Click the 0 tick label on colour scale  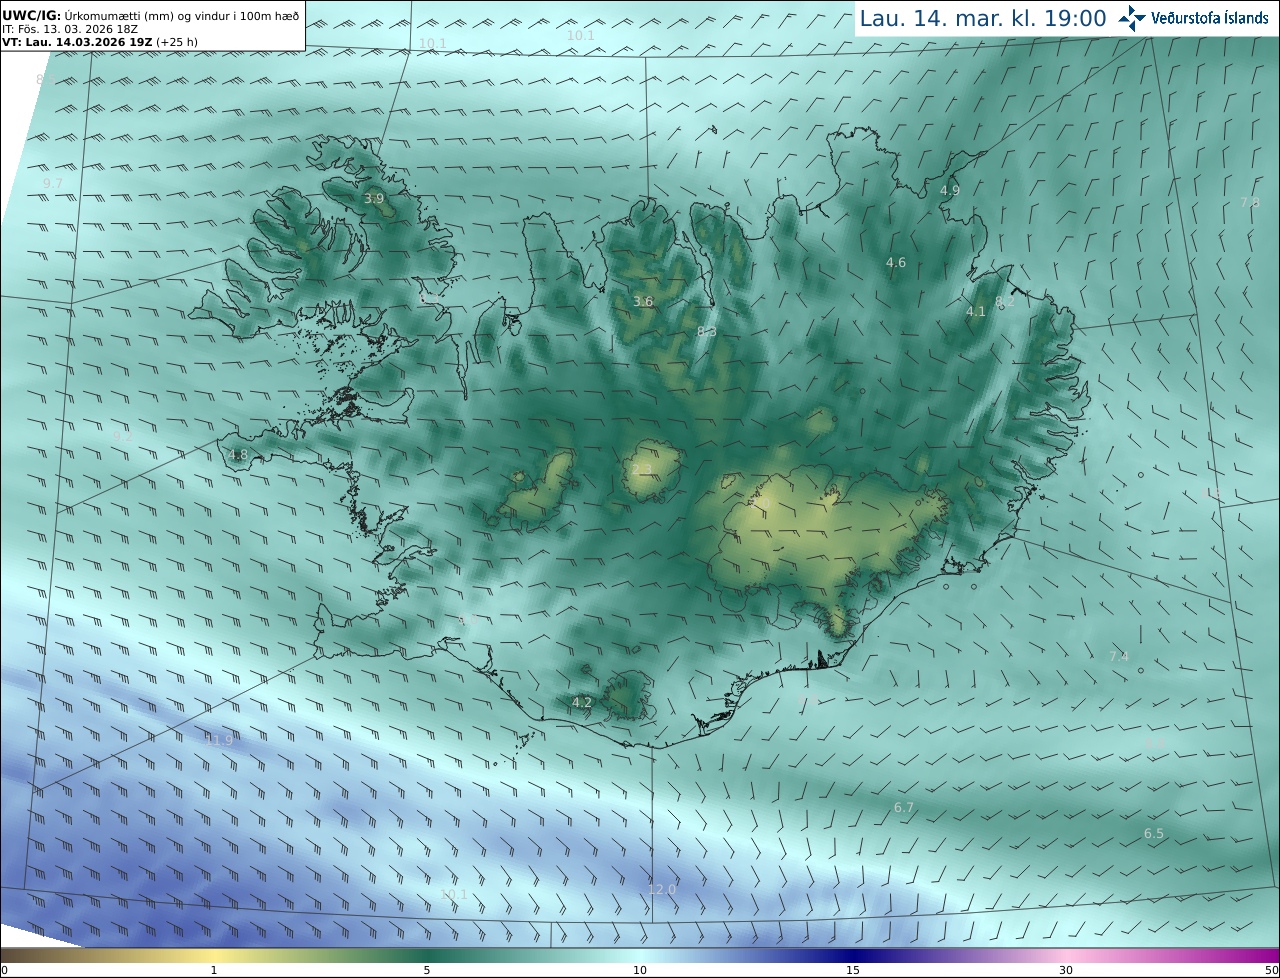click(x=4, y=970)
